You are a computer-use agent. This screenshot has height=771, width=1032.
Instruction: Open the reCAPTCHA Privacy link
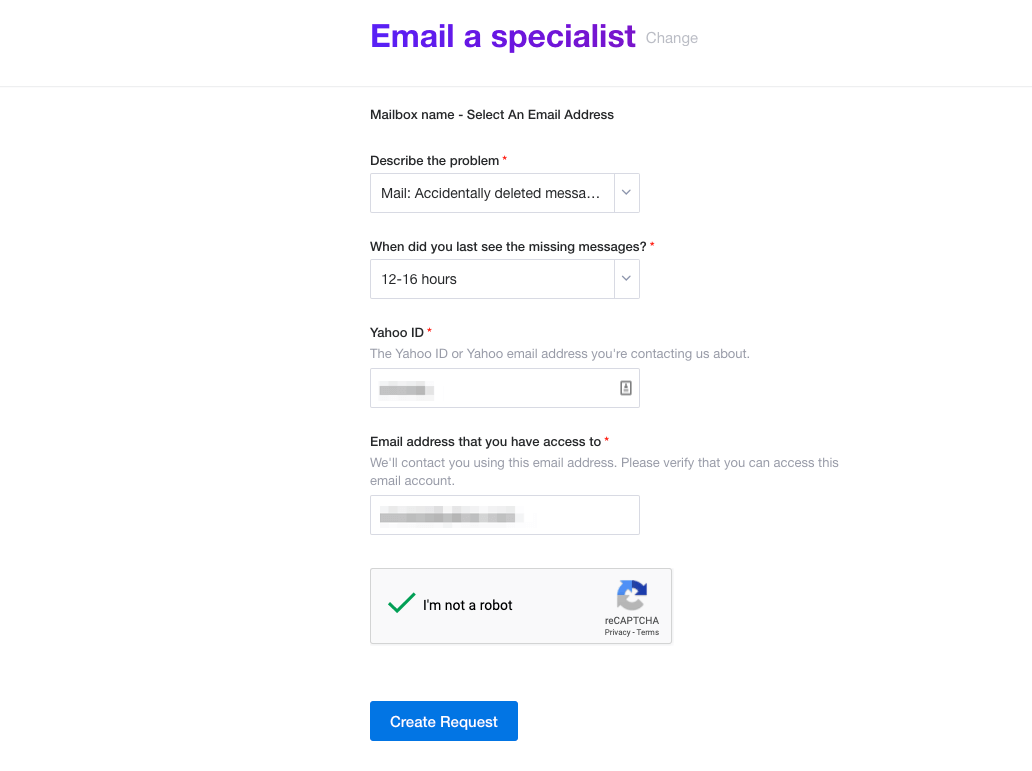(x=617, y=633)
